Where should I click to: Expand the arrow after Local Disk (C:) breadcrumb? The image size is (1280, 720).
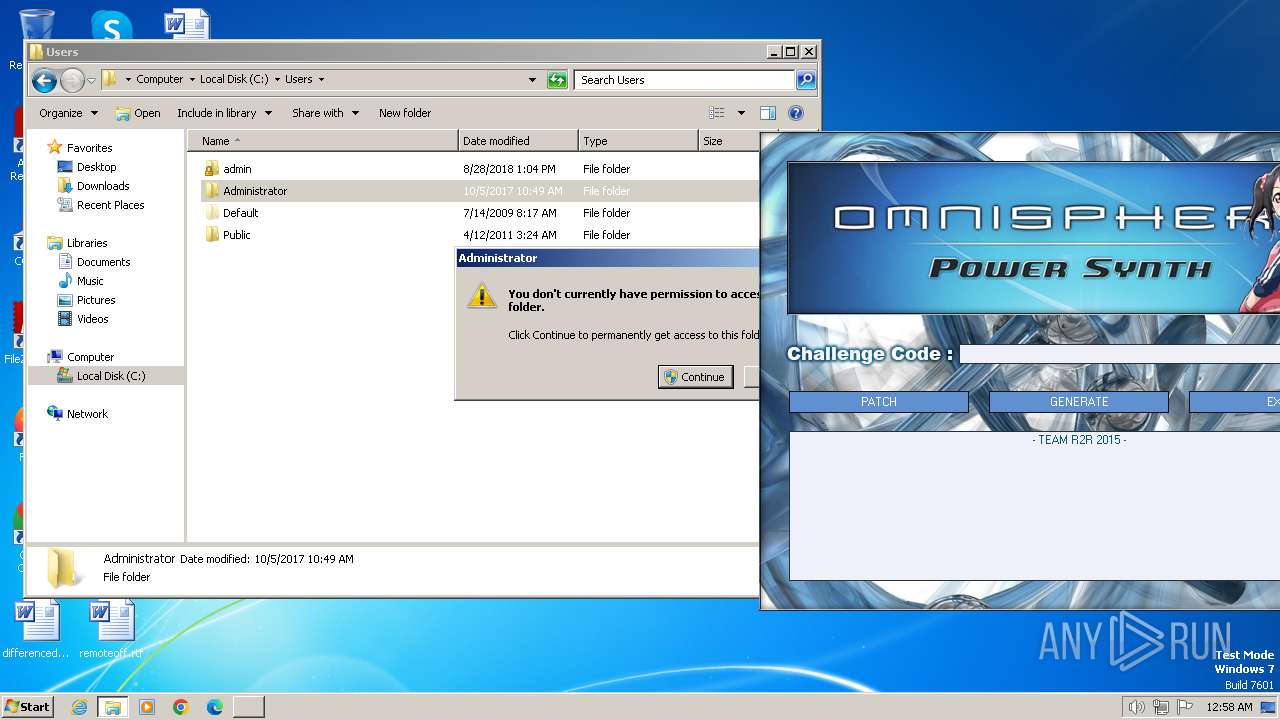(x=277, y=80)
